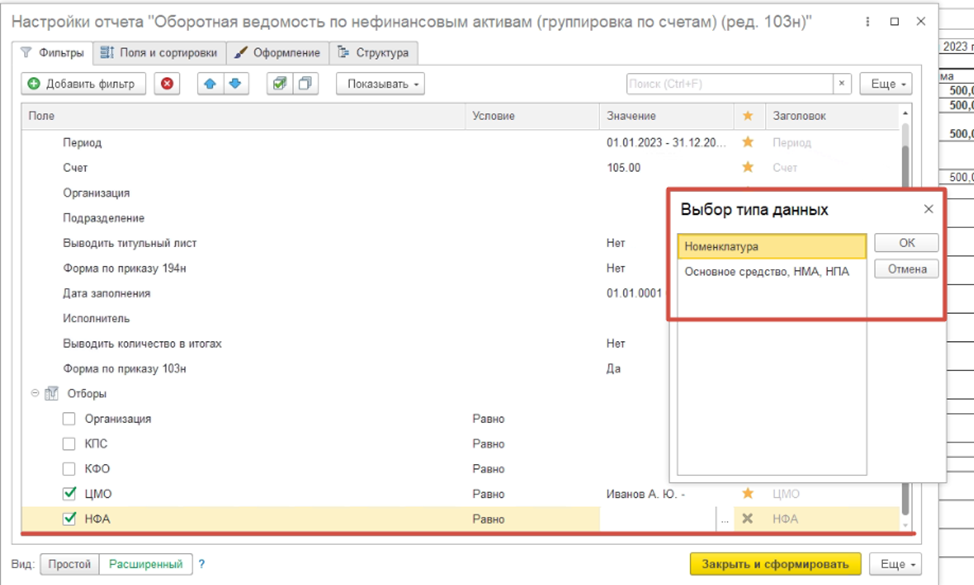Open Показывать dropdown
The width and height of the screenshot is (974, 585).
(x=380, y=84)
